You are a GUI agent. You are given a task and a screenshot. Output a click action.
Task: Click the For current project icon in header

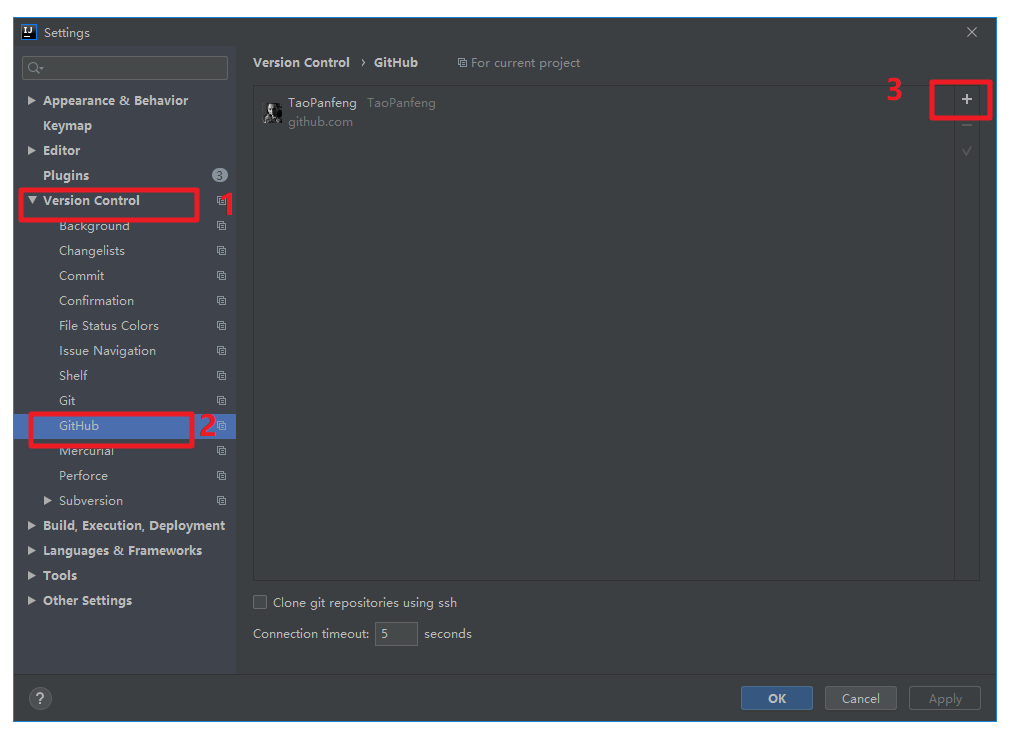click(462, 62)
